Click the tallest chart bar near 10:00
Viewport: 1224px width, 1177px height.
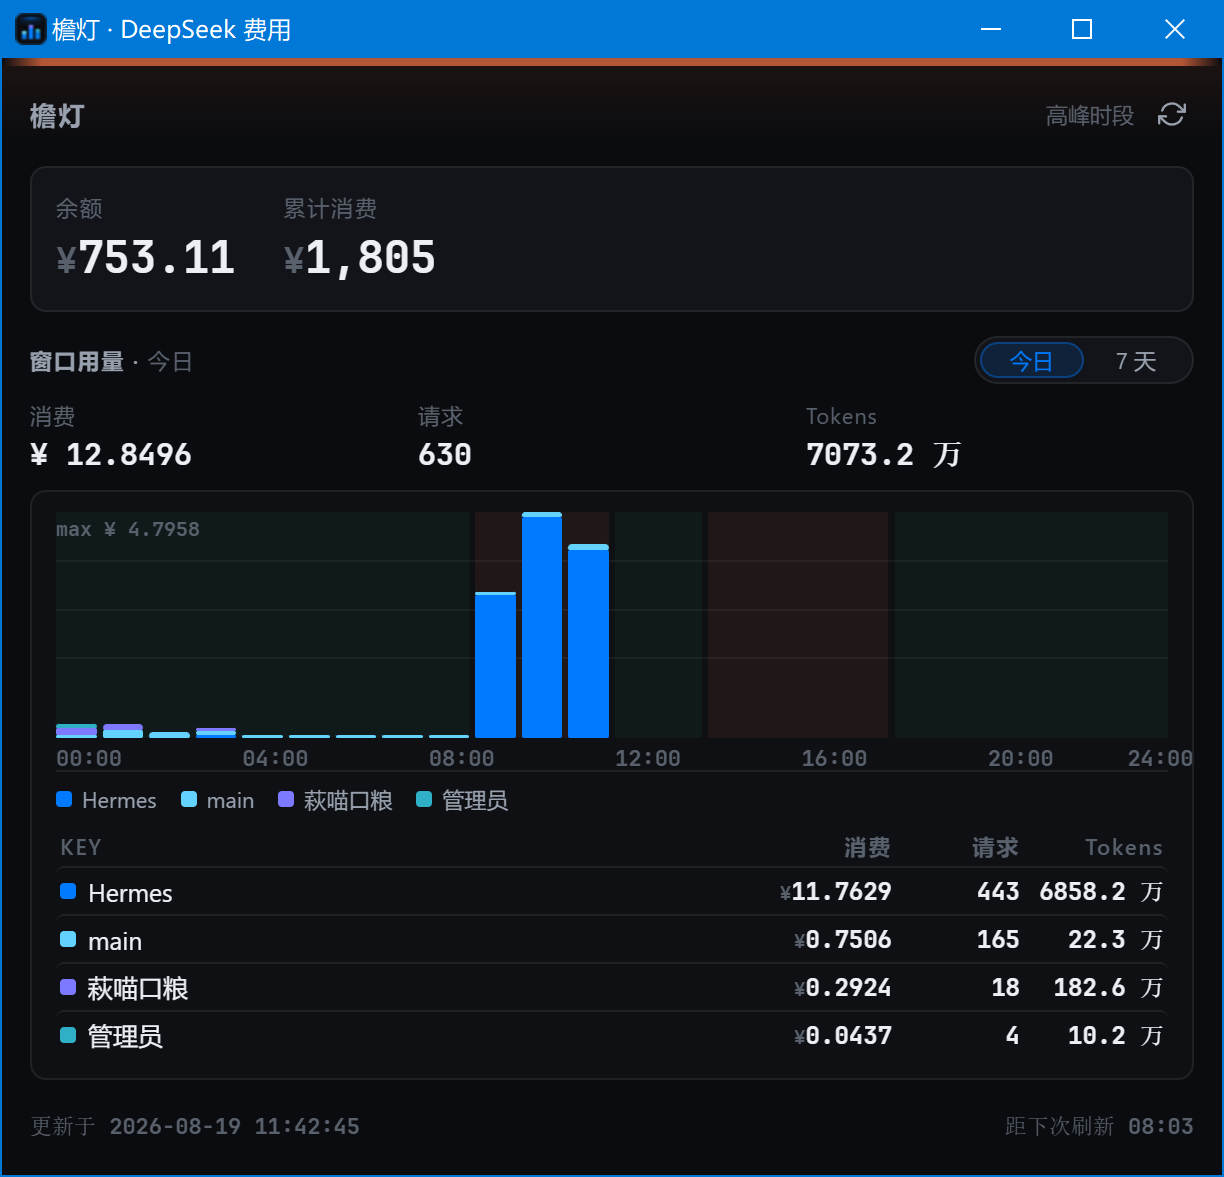[542, 625]
